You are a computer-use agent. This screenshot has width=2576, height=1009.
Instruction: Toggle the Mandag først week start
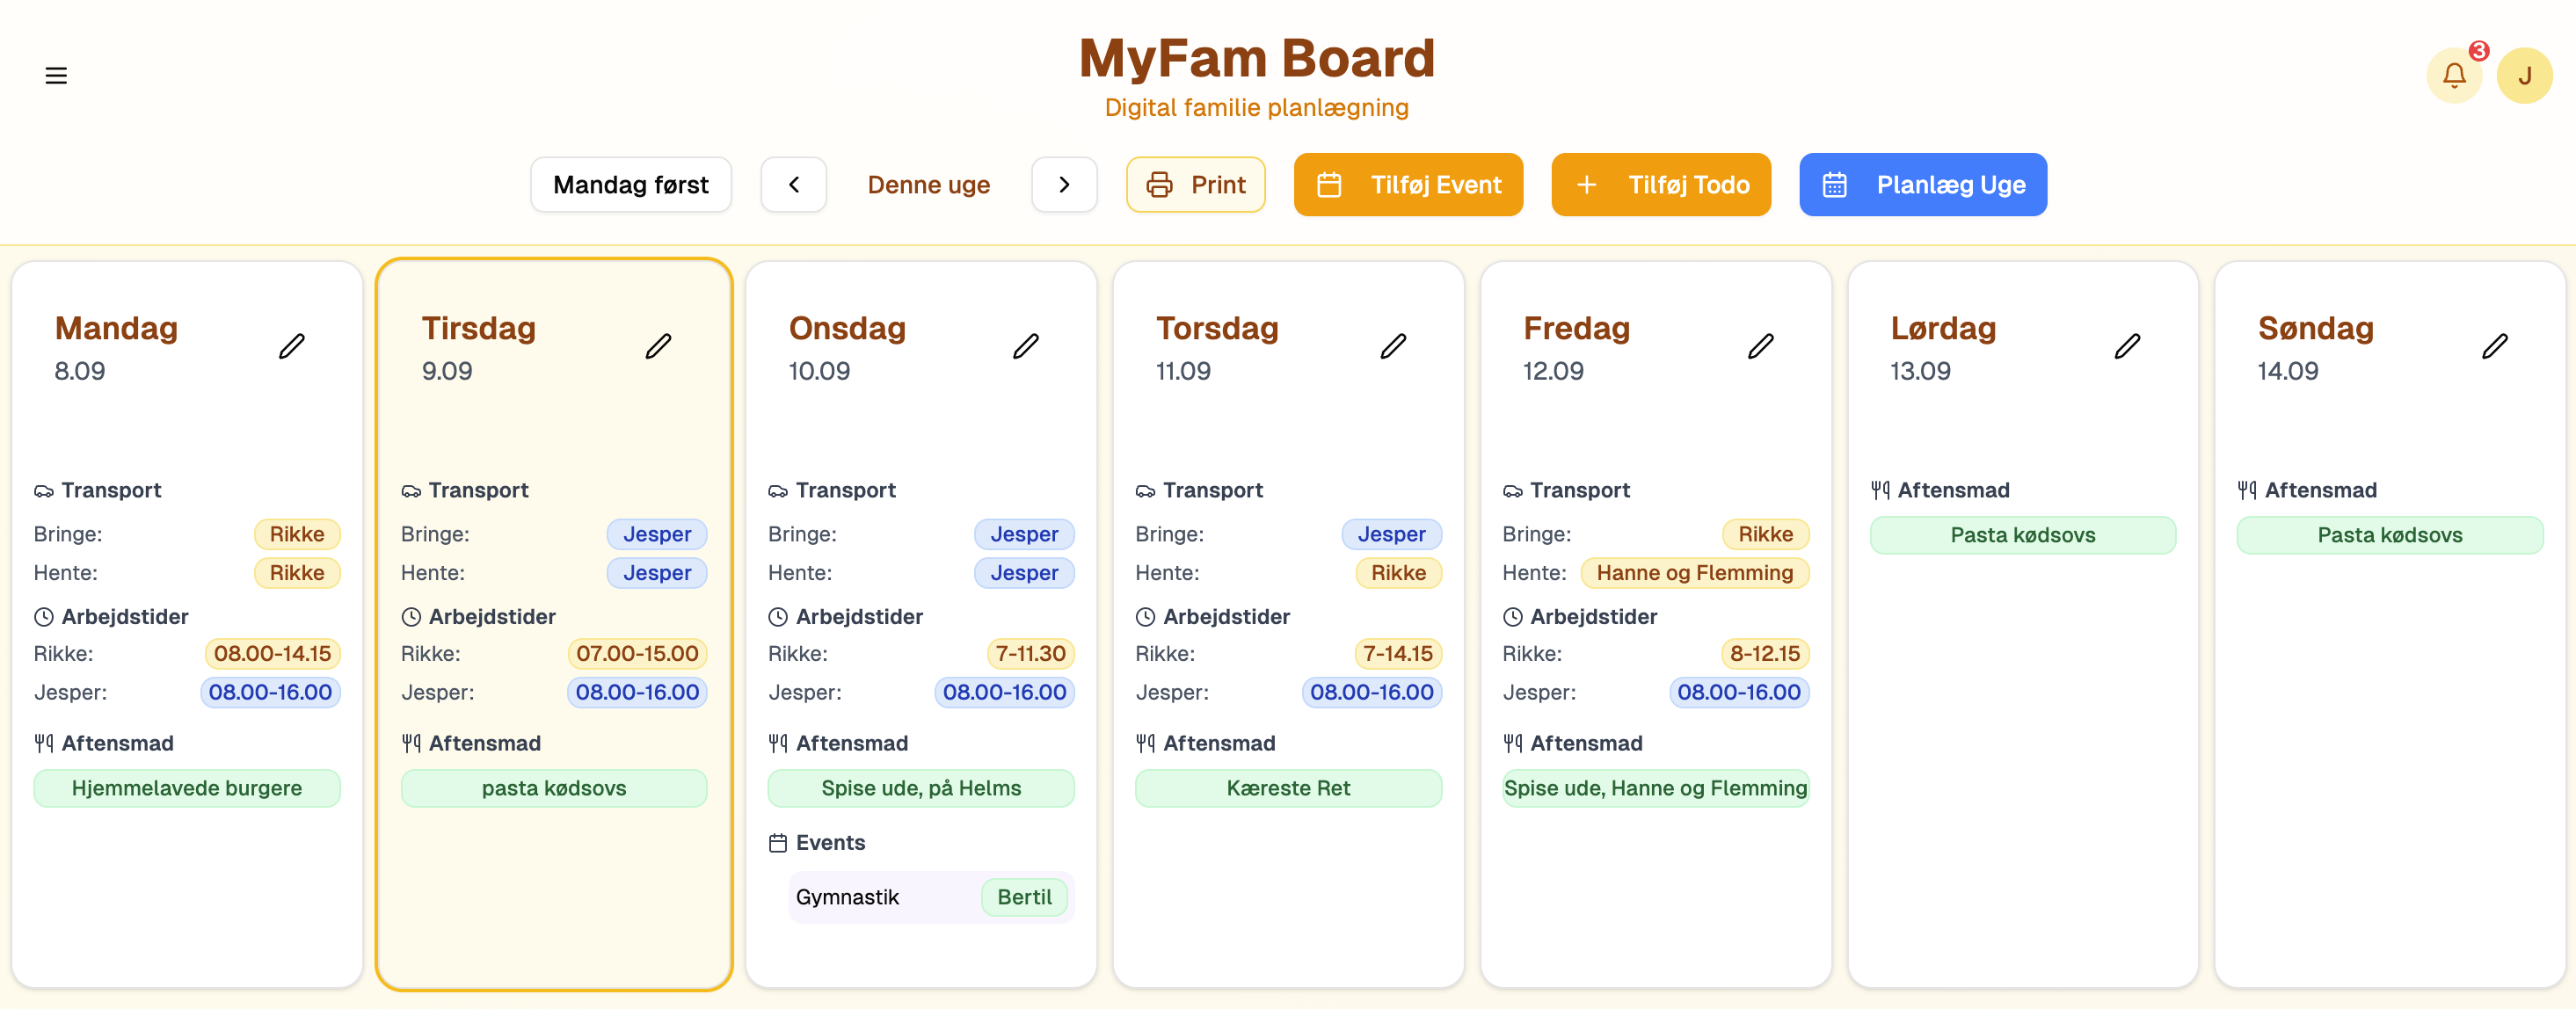[x=630, y=185]
